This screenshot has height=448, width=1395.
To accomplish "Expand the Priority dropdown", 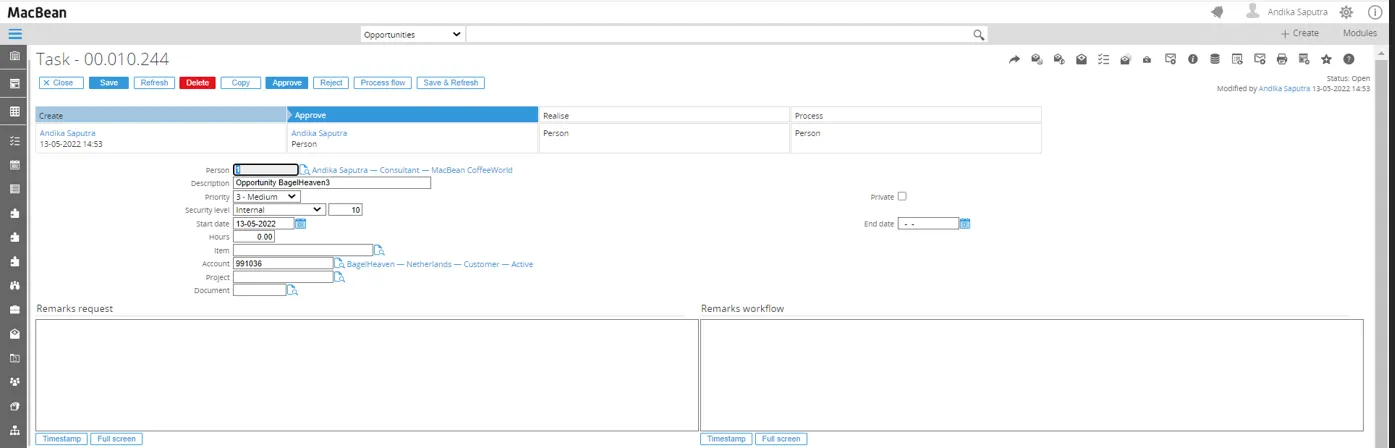I will [x=266, y=197].
